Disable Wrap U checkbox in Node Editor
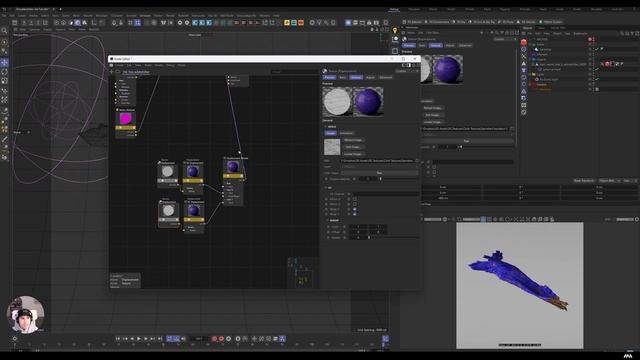Image resolution: width=640 pixels, height=360 pixels. [354, 209]
